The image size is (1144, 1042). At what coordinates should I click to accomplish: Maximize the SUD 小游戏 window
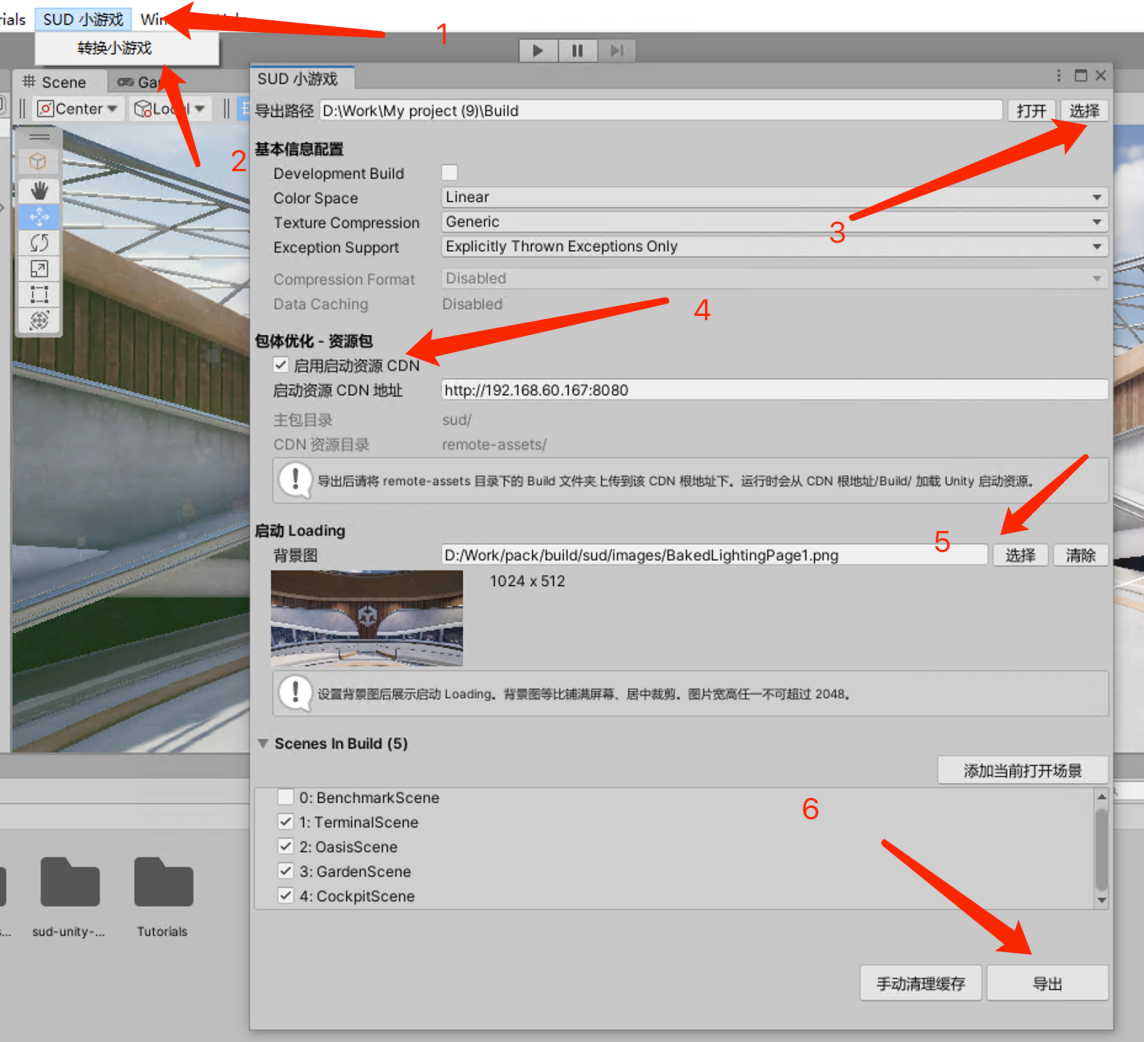(x=1081, y=75)
